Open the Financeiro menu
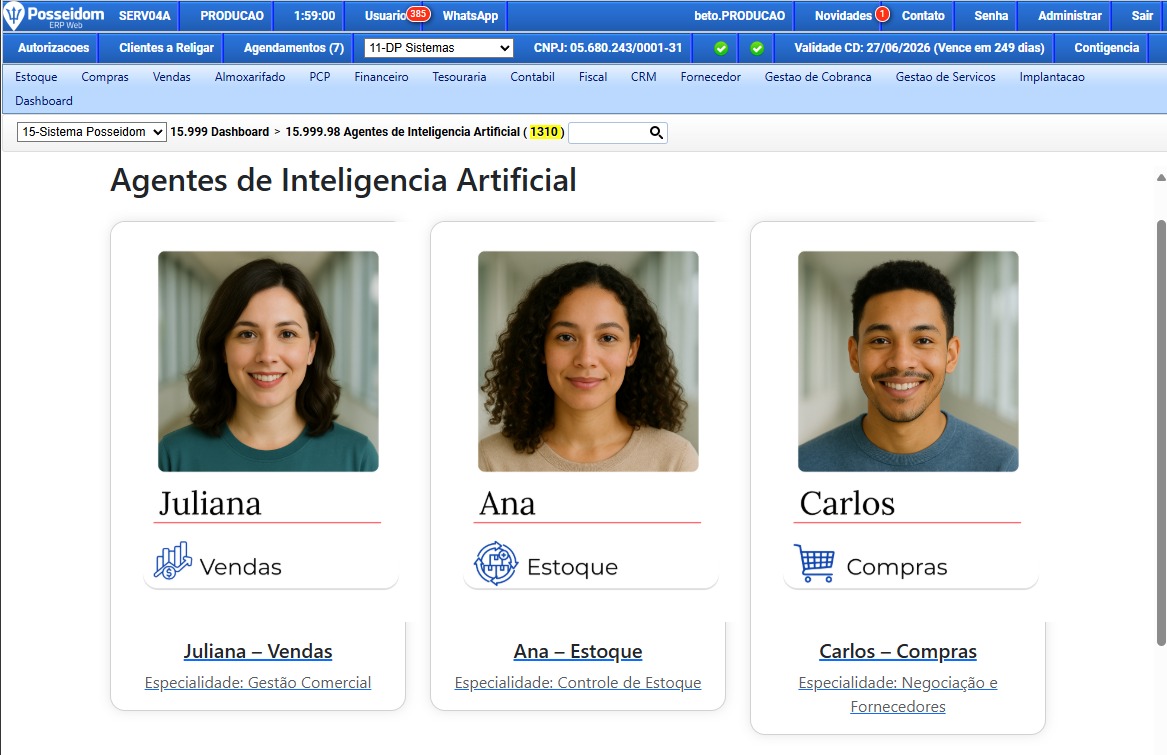The height and width of the screenshot is (755, 1167). [381, 77]
